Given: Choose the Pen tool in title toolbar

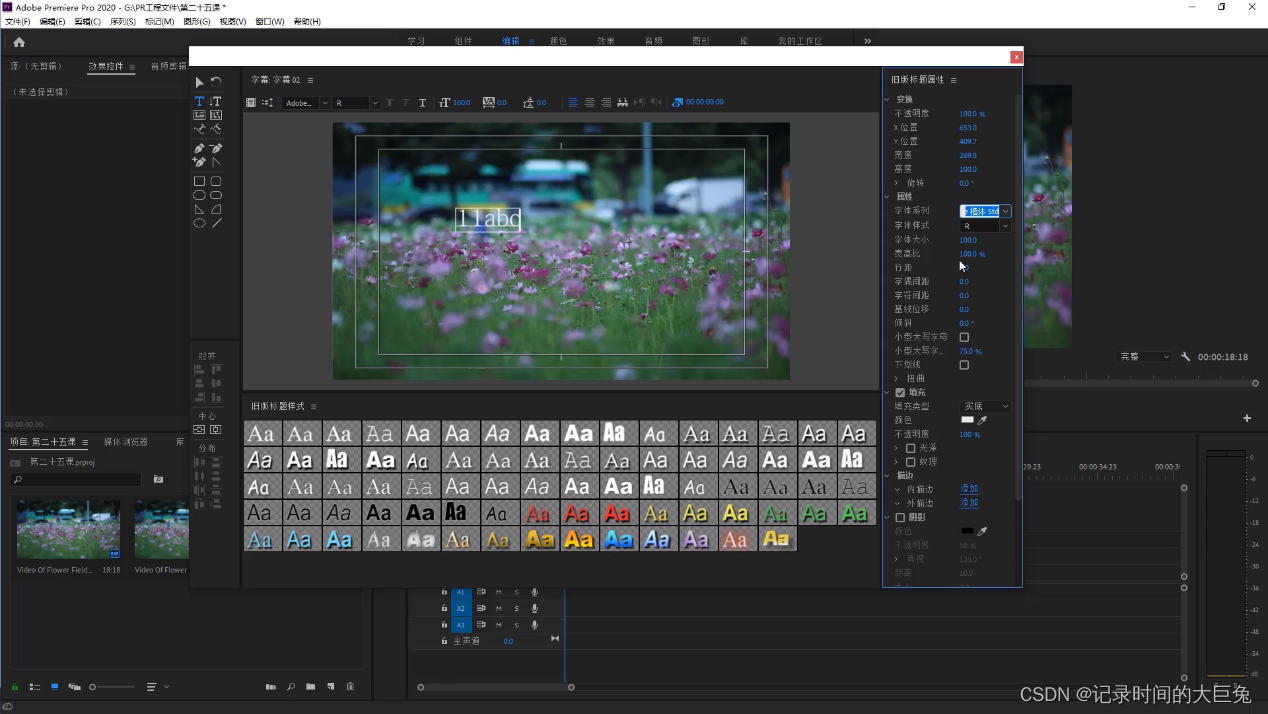Looking at the screenshot, I should (199, 148).
